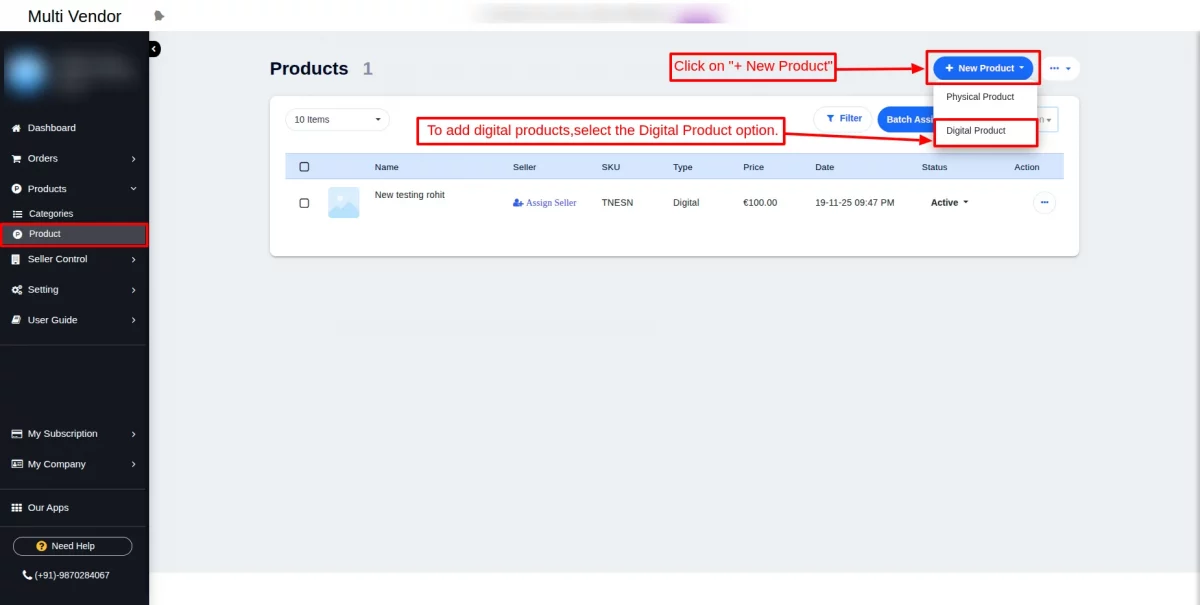Click the product name New testing rohit
The width and height of the screenshot is (1200, 605).
(410, 195)
